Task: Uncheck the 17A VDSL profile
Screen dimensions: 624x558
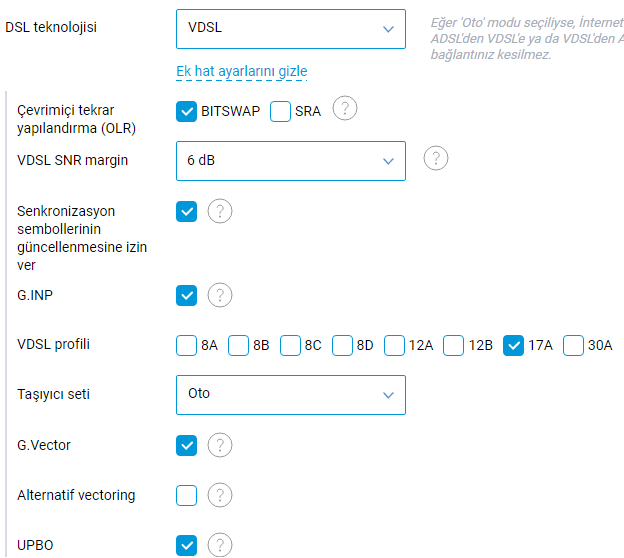Action: (513, 345)
